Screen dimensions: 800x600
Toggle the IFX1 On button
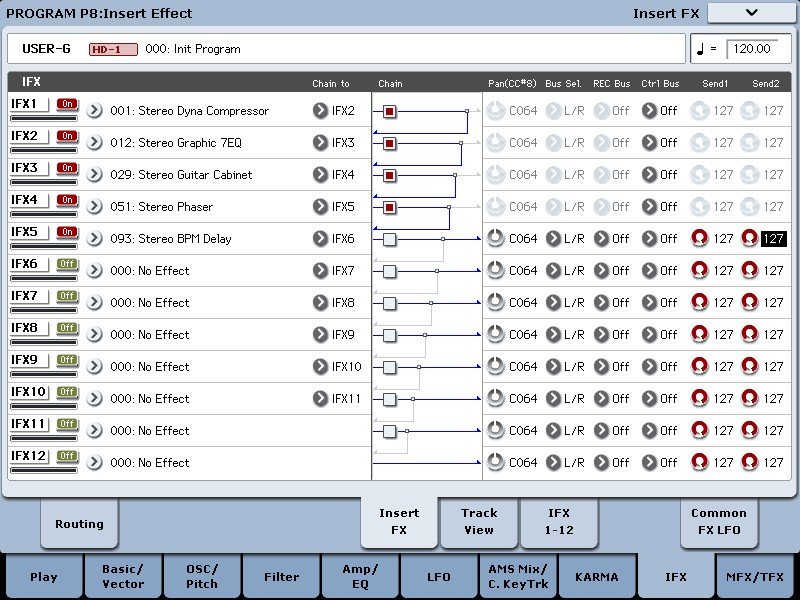click(x=67, y=104)
